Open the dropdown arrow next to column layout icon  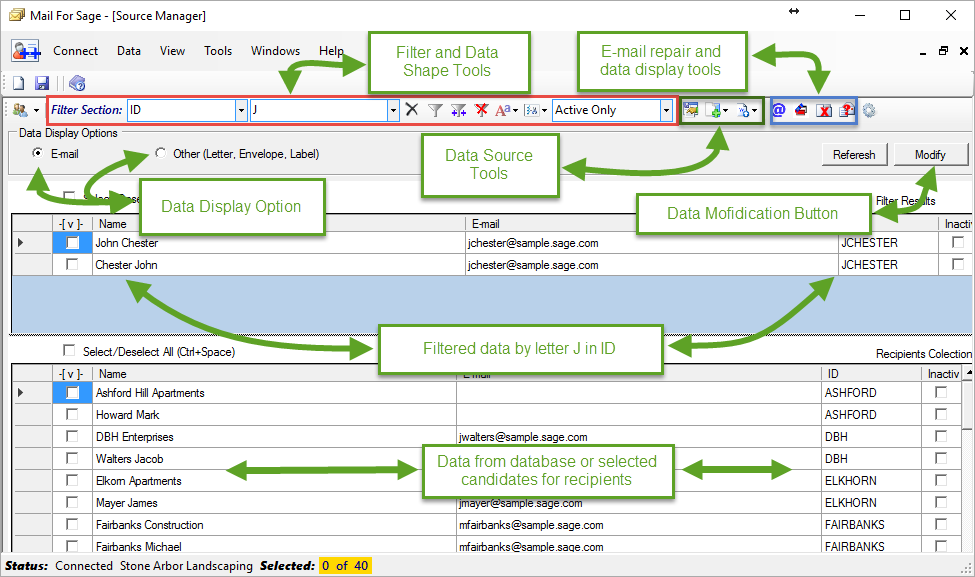[544, 111]
